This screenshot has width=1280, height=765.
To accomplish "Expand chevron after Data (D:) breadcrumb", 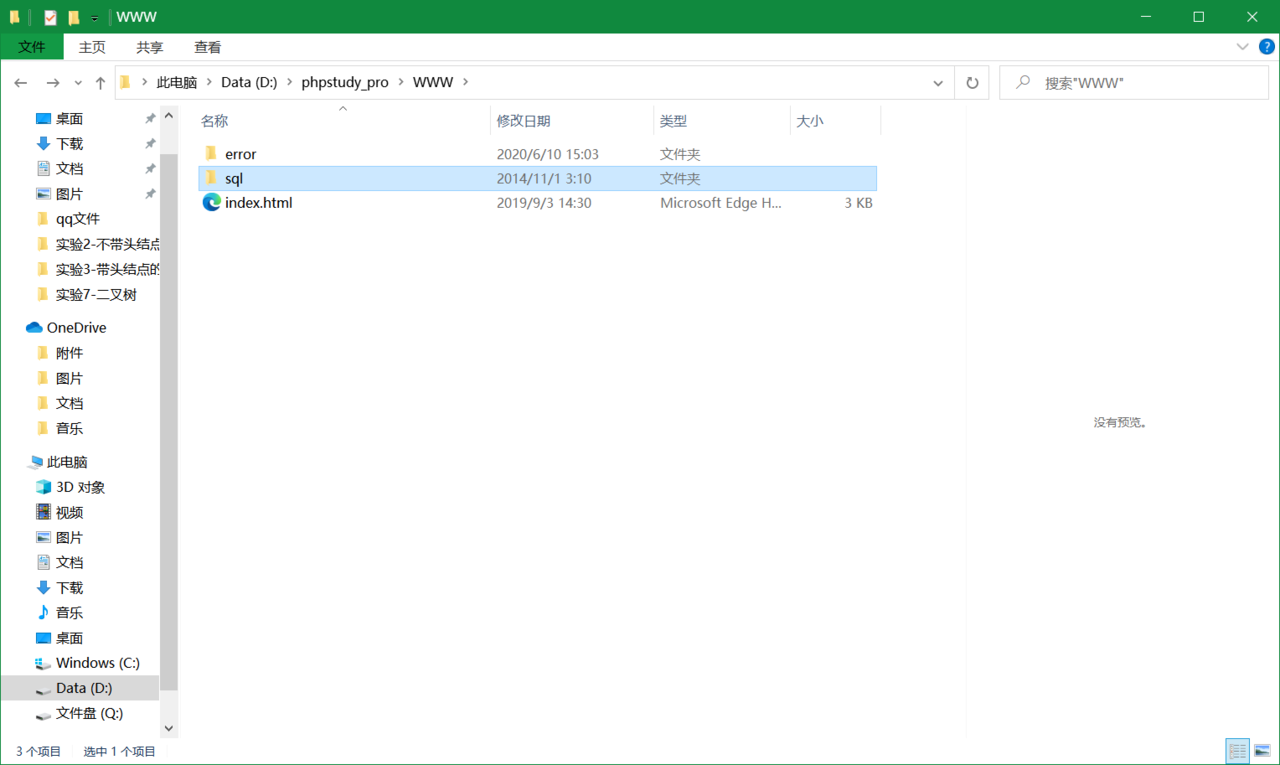I will point(289,83).
